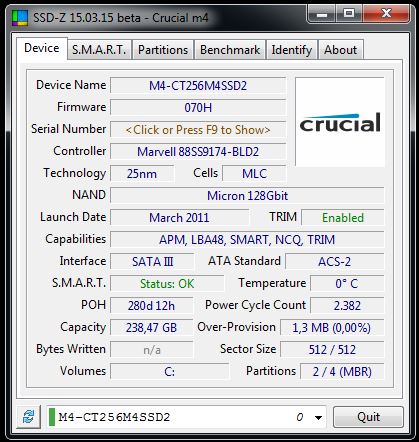Minimize the SSD-Z window
Screen dimensions: 419x442
coord(322,15)
